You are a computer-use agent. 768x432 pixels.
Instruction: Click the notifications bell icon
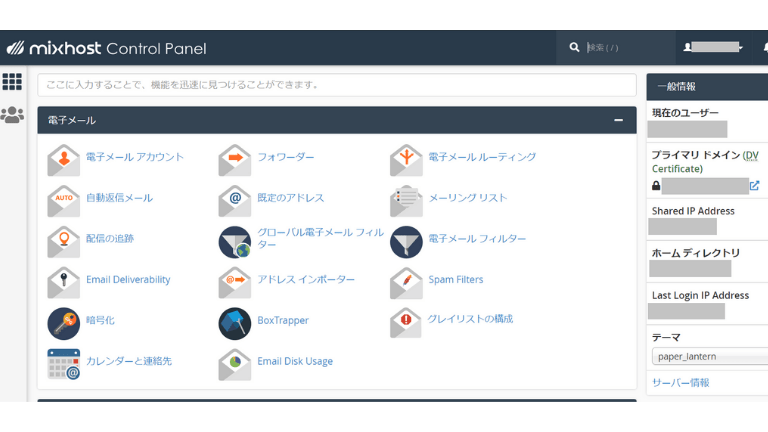[765, 47]
